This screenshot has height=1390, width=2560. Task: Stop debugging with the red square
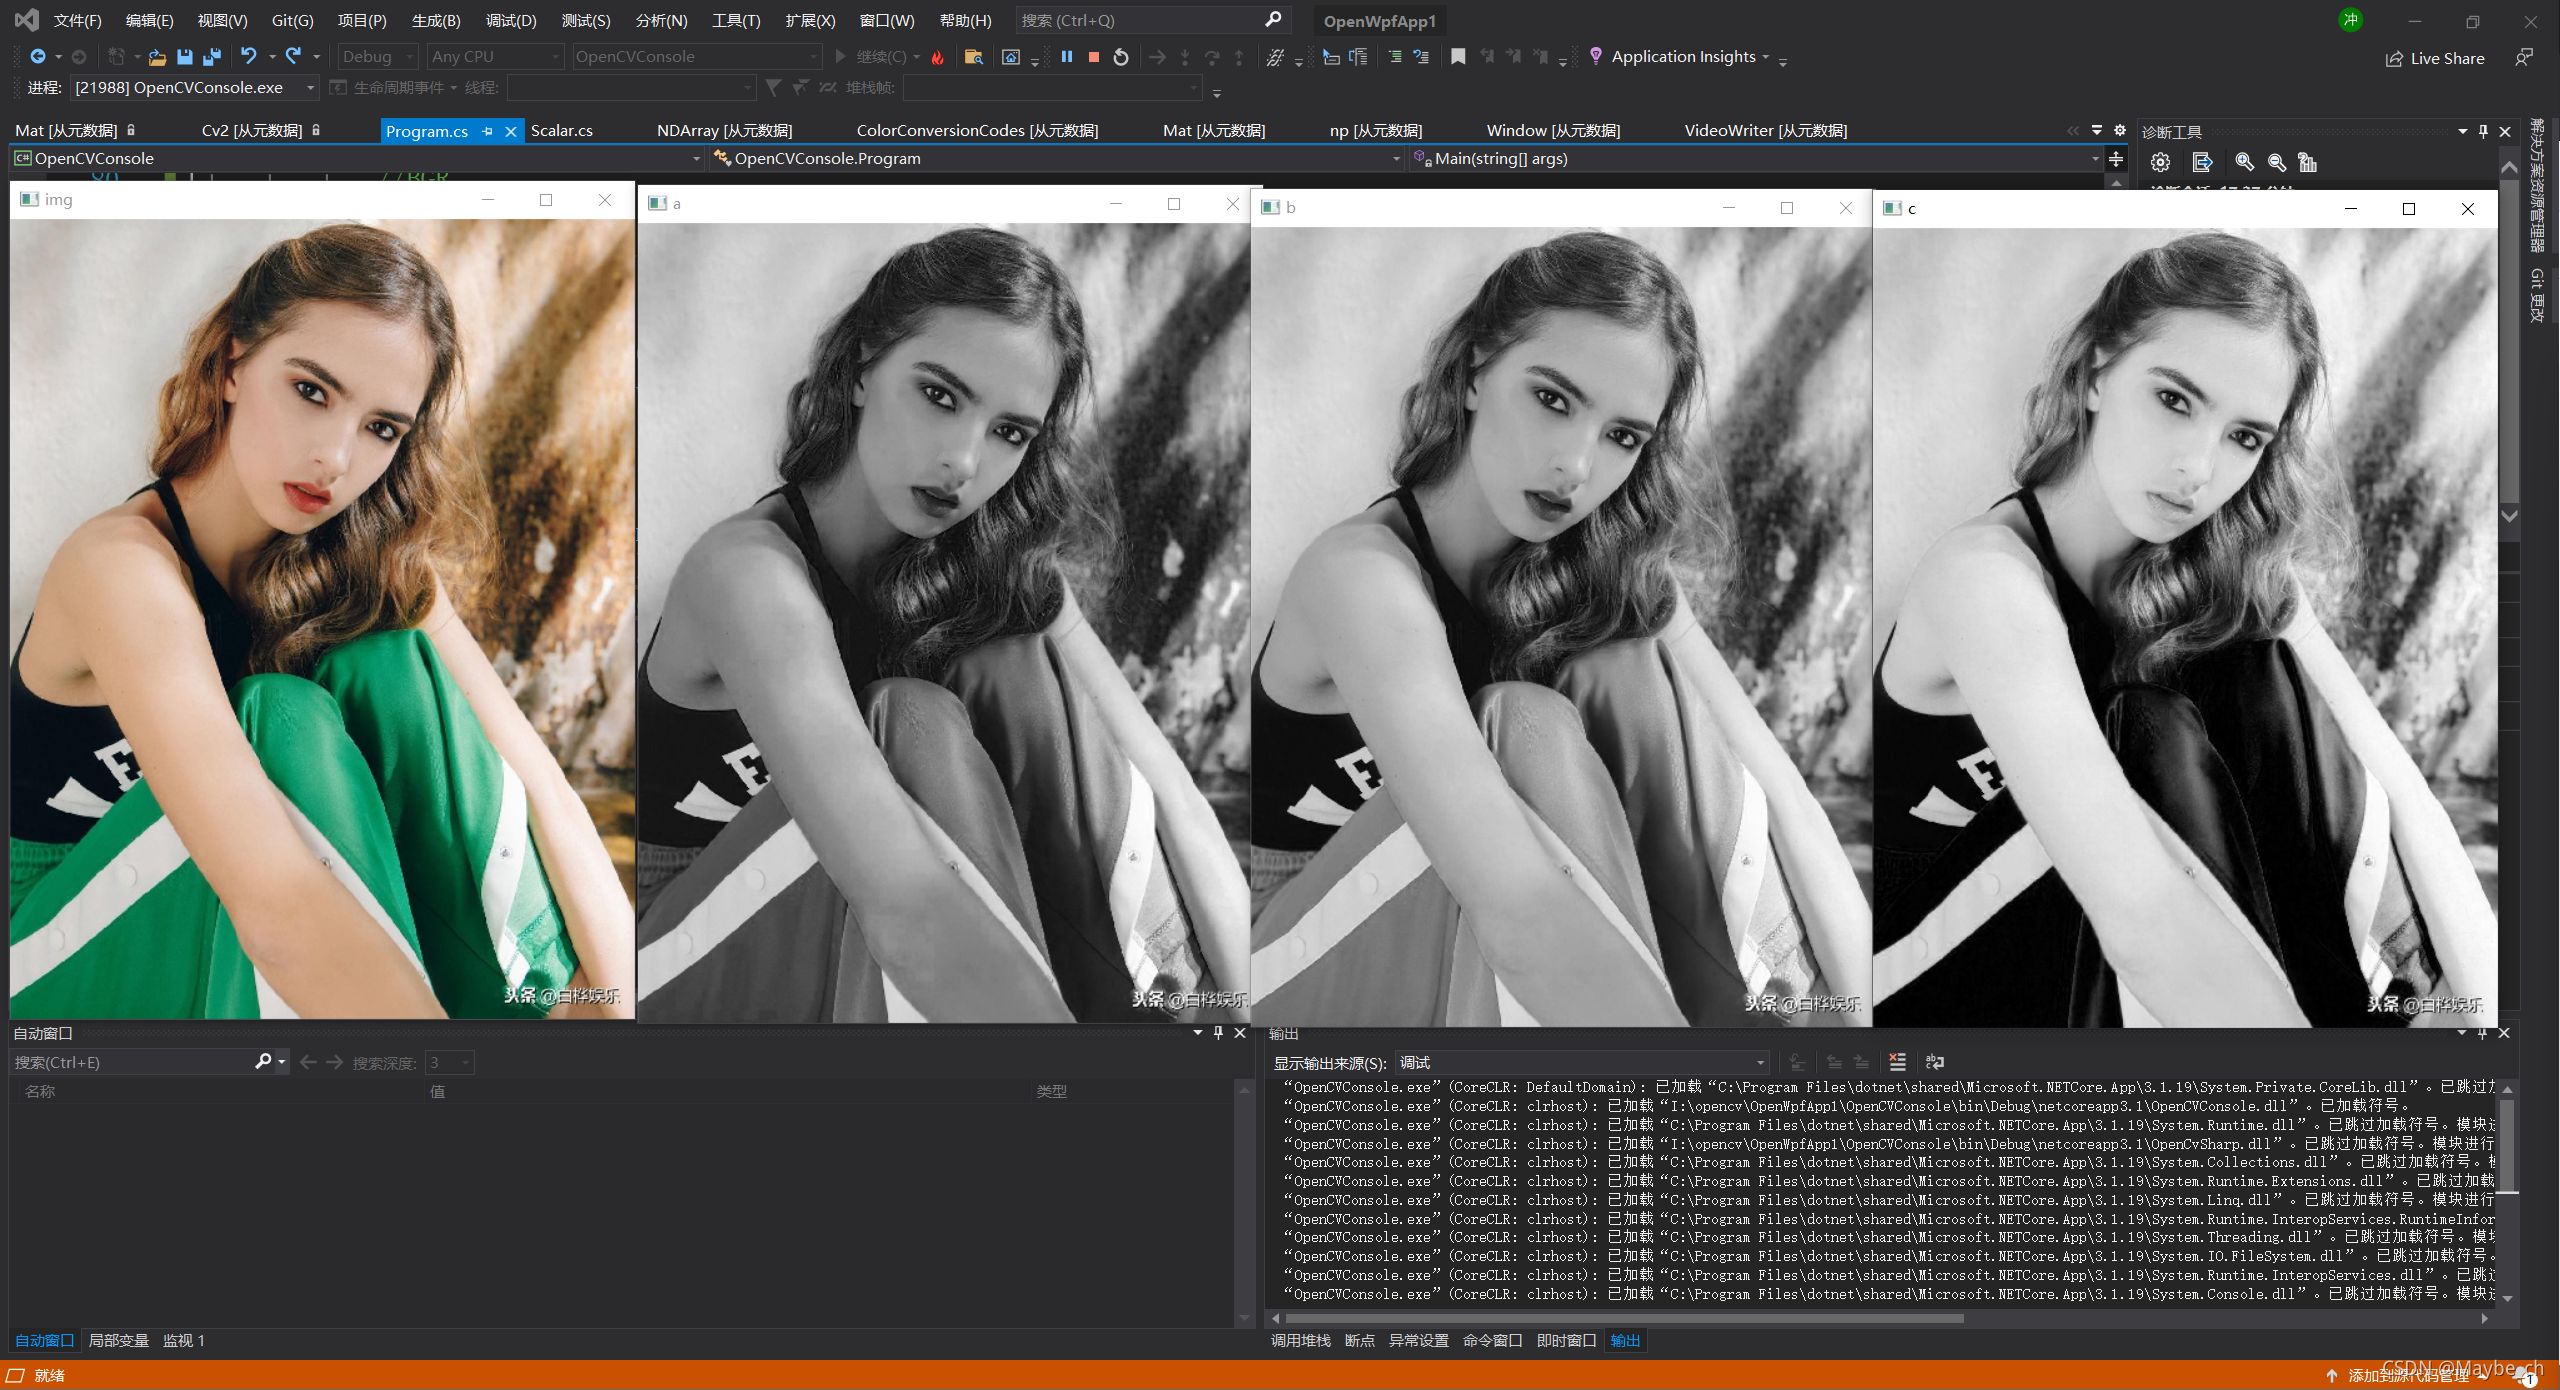1094,57
